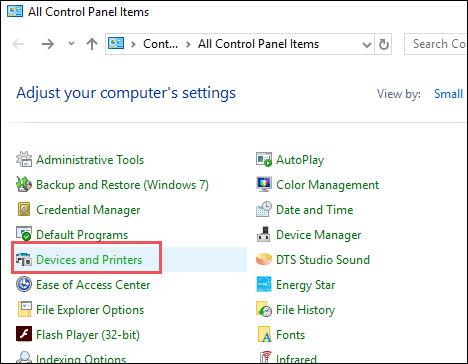Open Default Programs link

(x=82, y=235)
